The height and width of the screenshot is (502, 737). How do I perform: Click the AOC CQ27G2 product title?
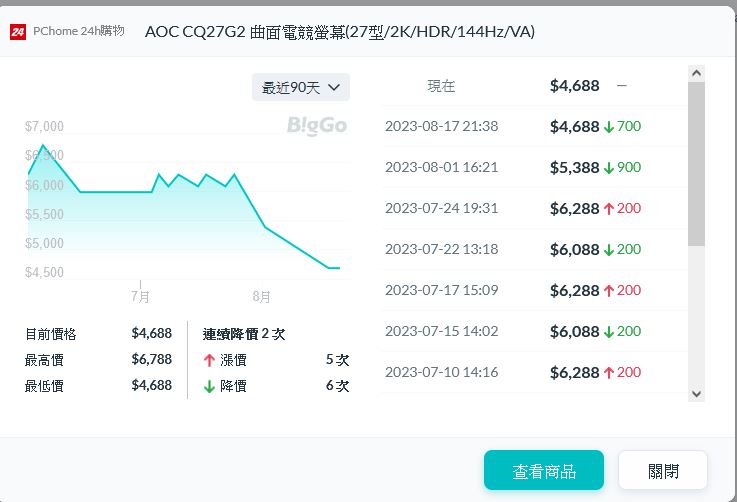pyautogui.click(x=340, y=32)
